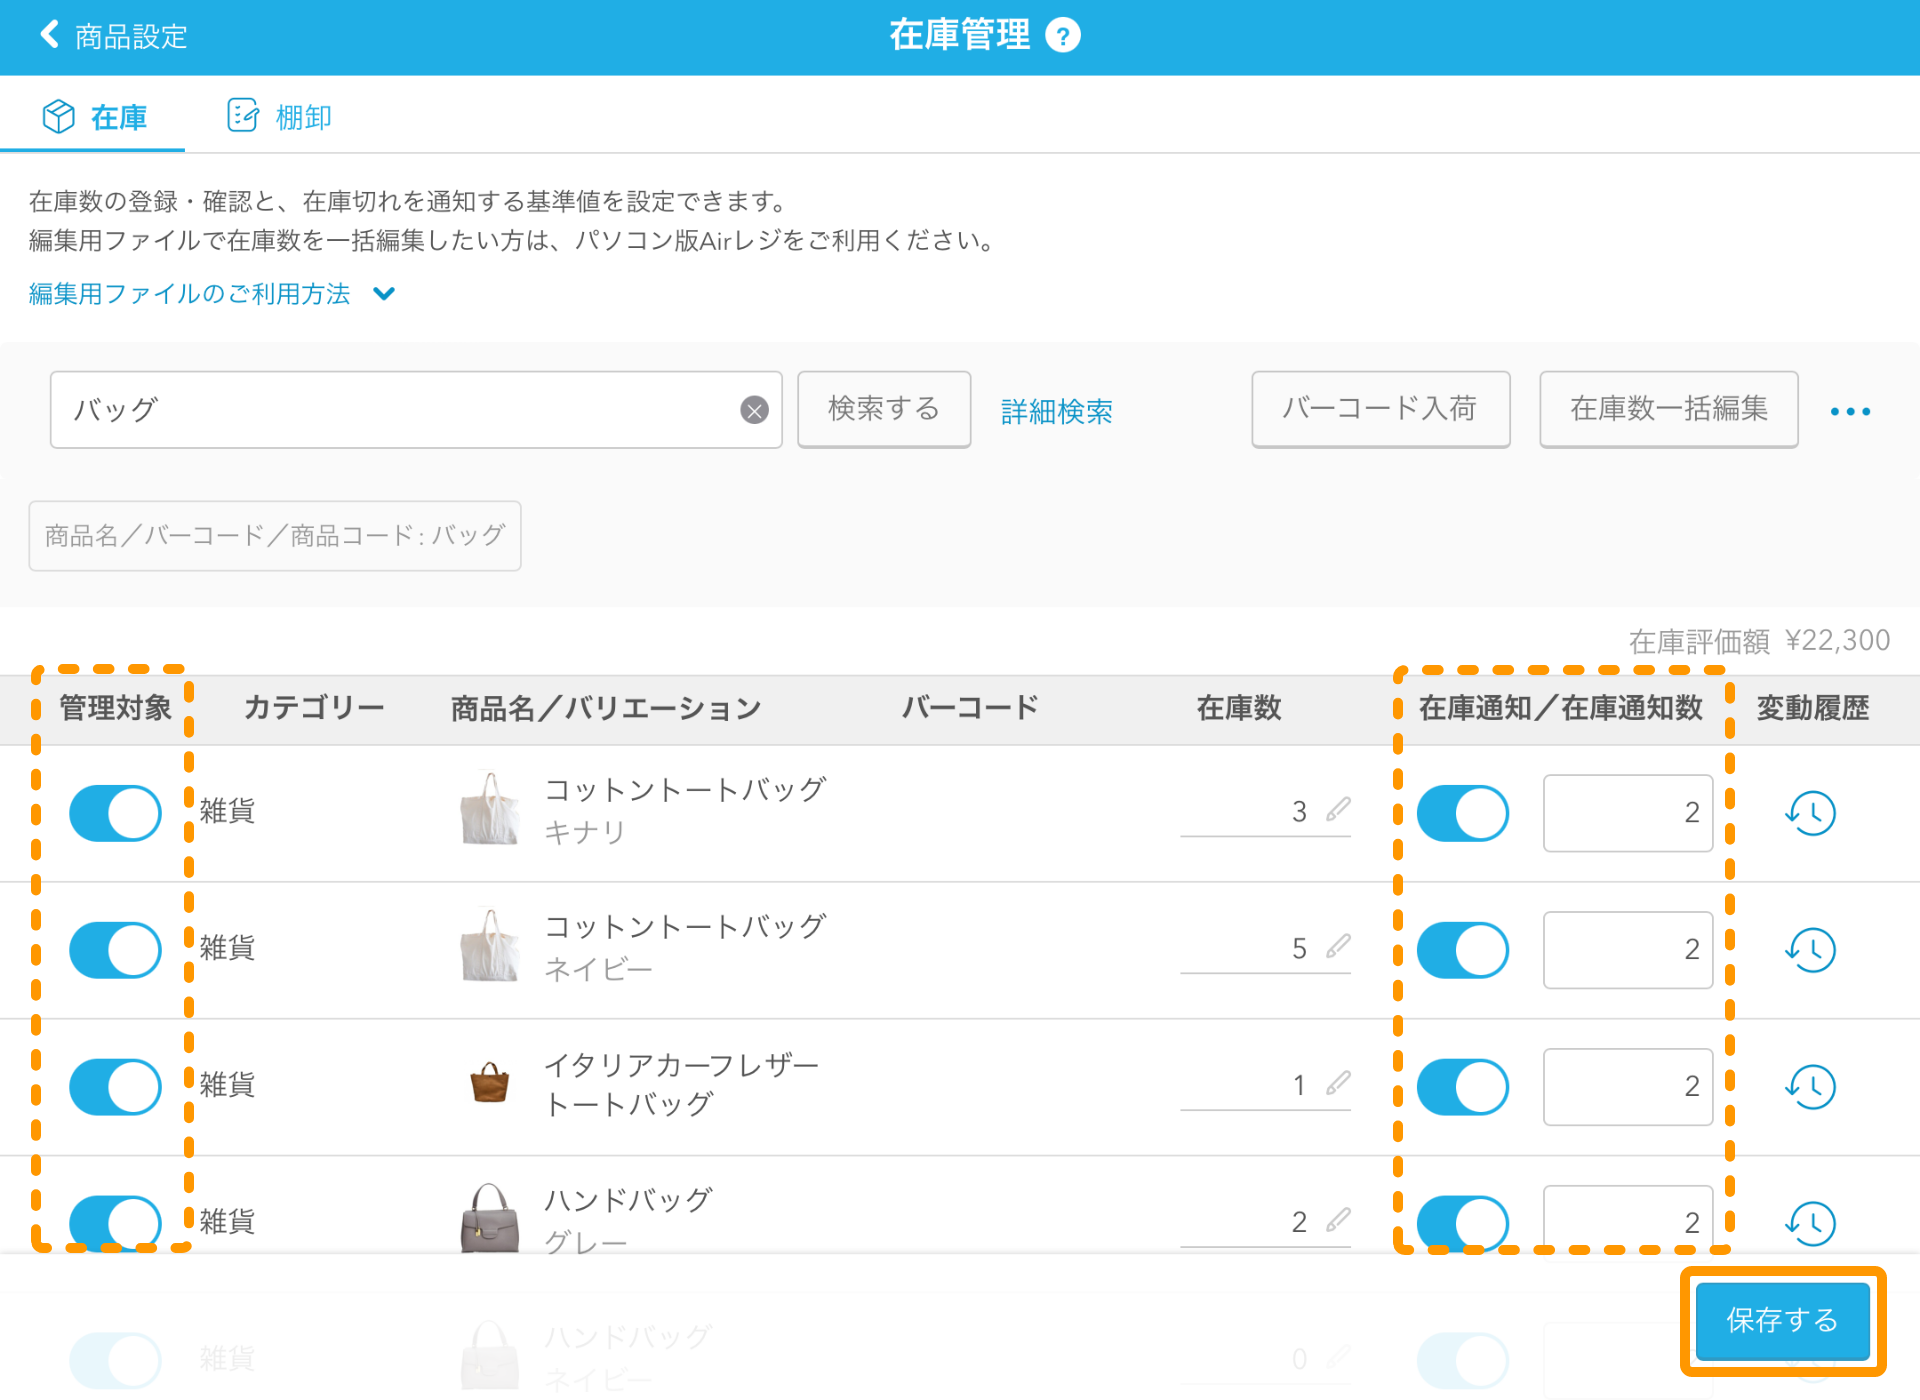Toggle 管理対象 switch for イタリアカーフレザートートバッグ
The width and height of the screenshot is (1920, 1400).
(x=115, y=1087)
